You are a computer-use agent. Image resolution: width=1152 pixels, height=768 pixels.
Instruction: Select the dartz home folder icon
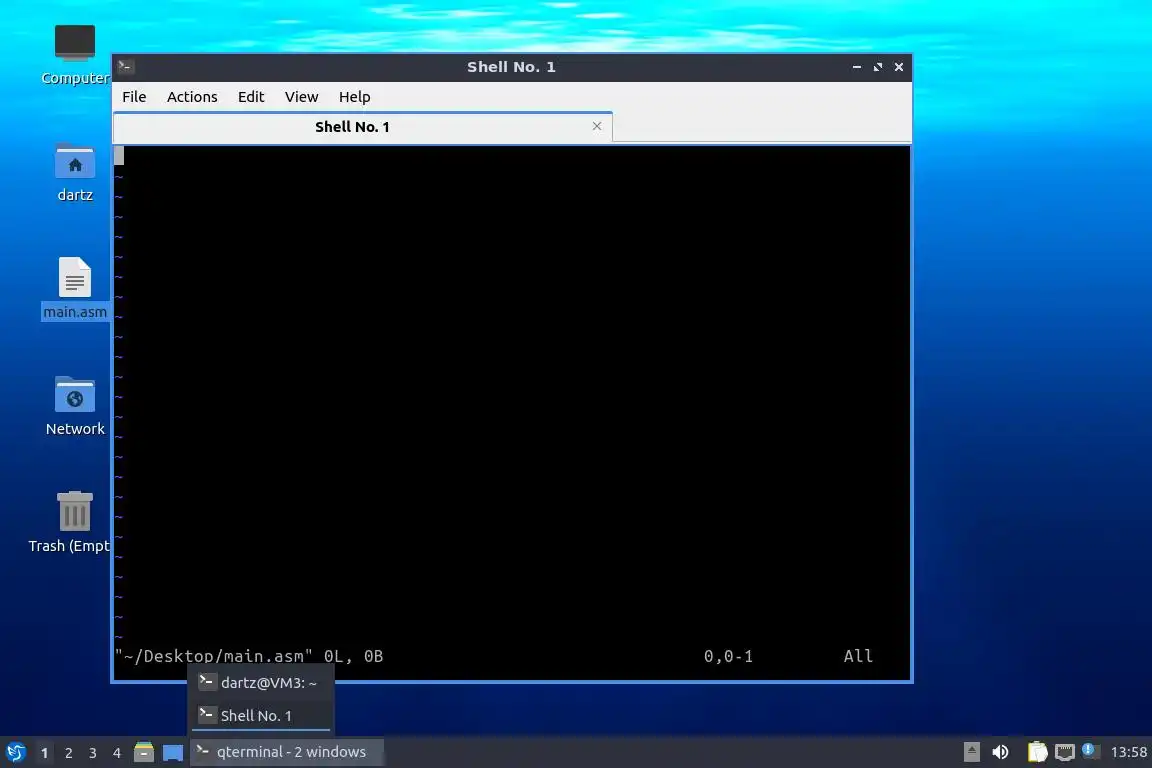click(75, 173)
